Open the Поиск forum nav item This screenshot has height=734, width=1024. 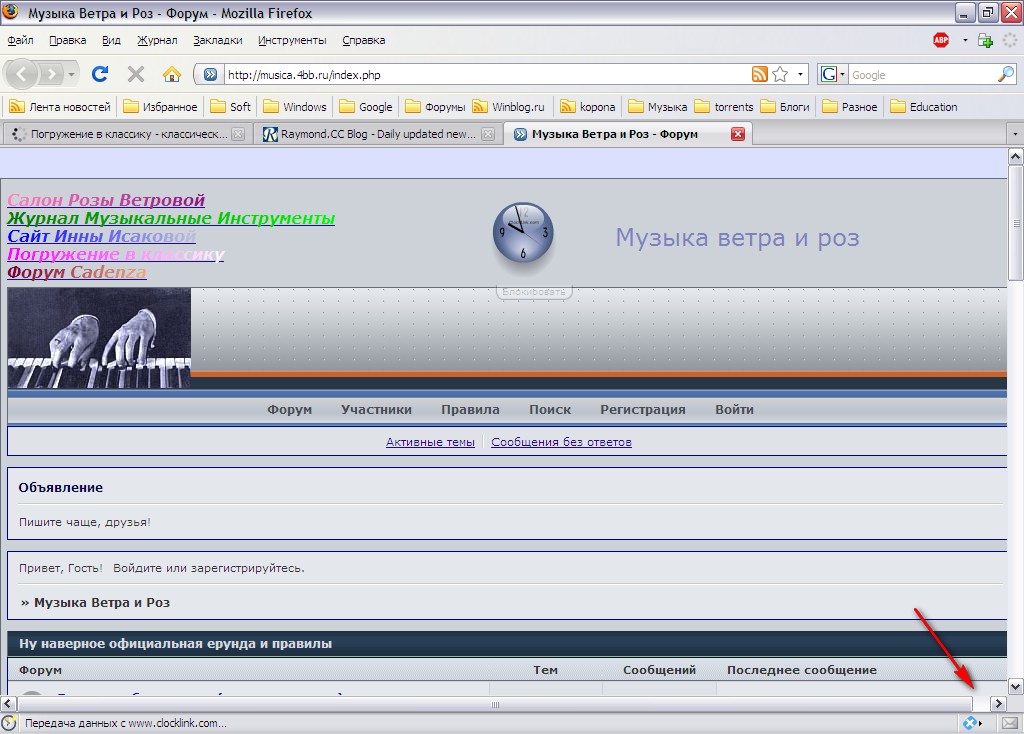[550, 409]
